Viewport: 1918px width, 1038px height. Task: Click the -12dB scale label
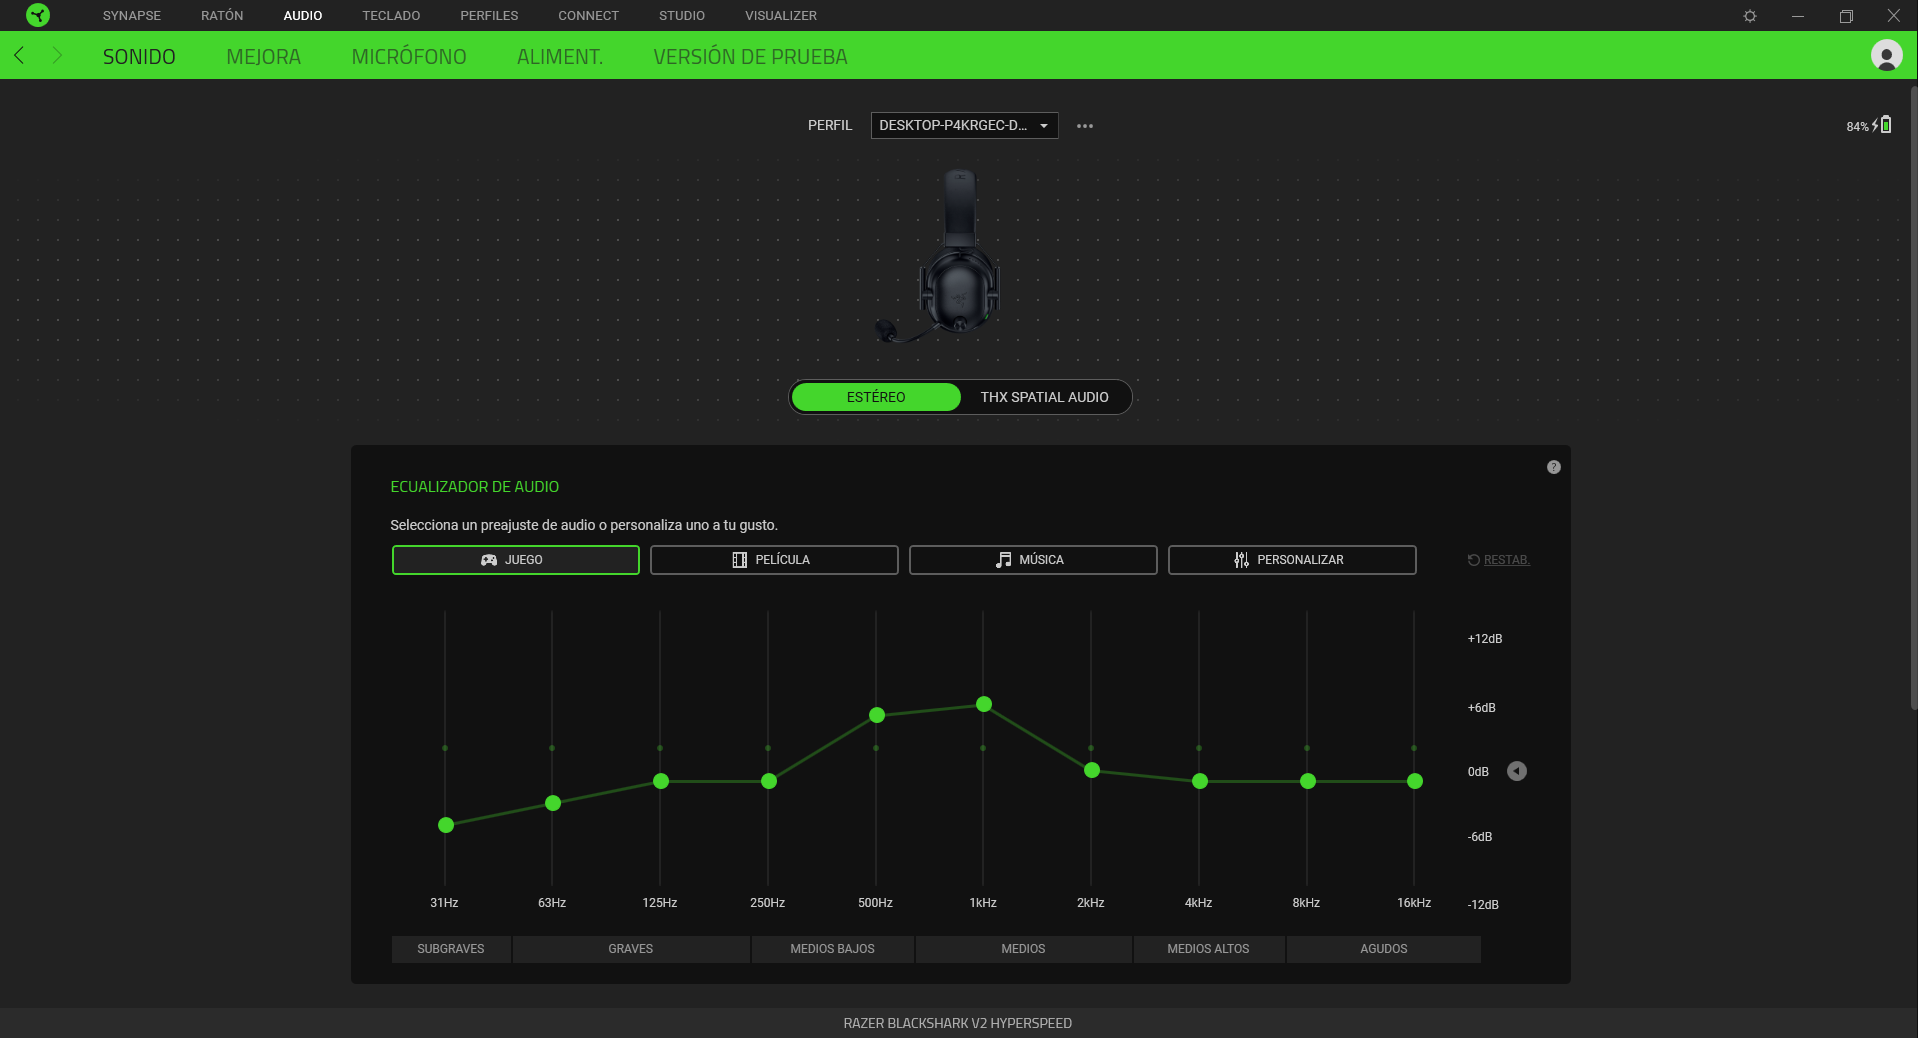point(1483,905)
